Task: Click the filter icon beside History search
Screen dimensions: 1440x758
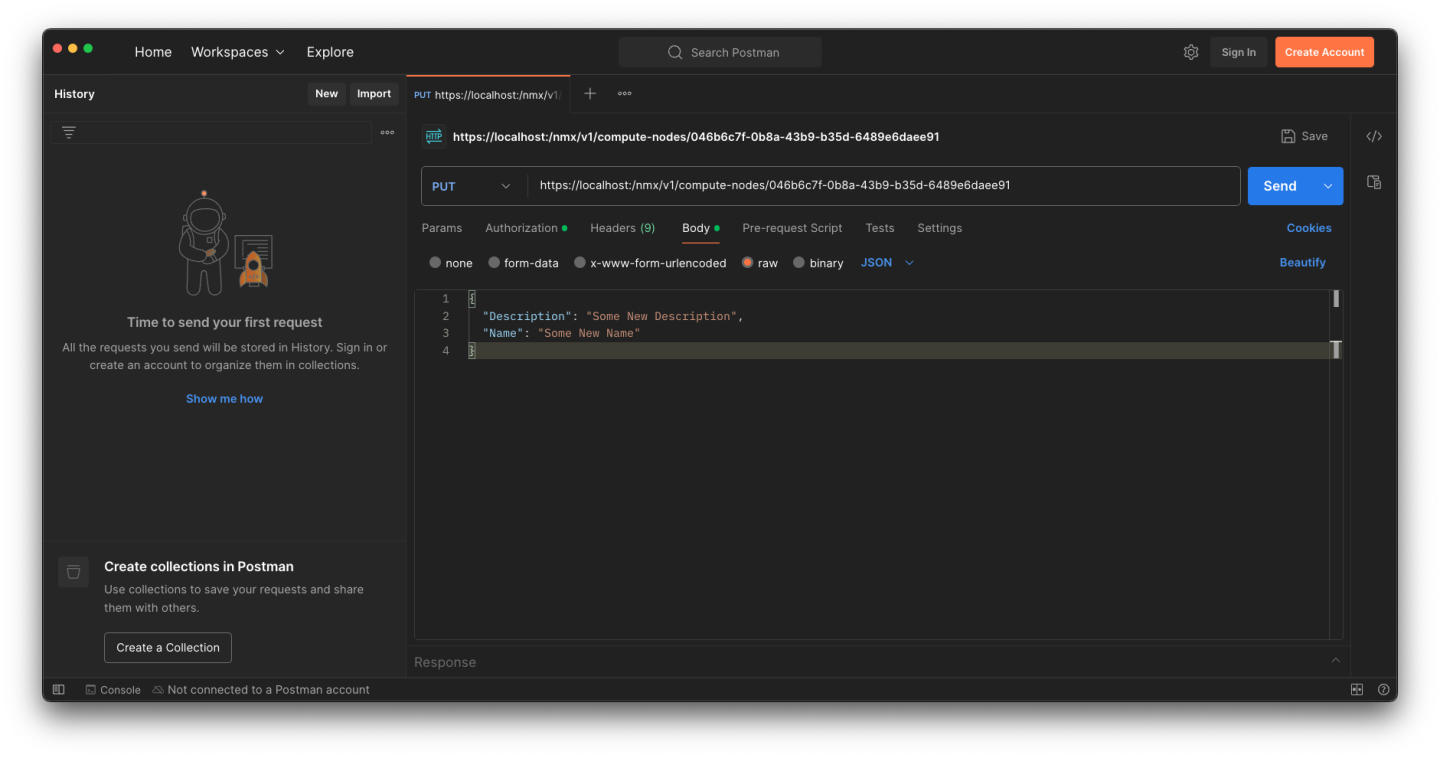Action: coord(68,131)
